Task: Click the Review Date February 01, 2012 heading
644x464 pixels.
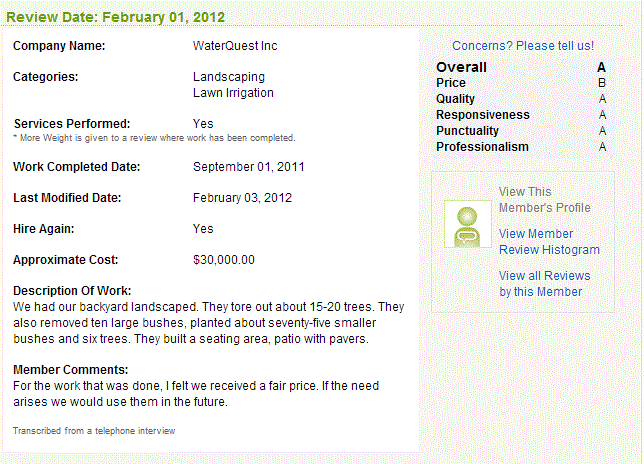Action: [x=115, y=17]
